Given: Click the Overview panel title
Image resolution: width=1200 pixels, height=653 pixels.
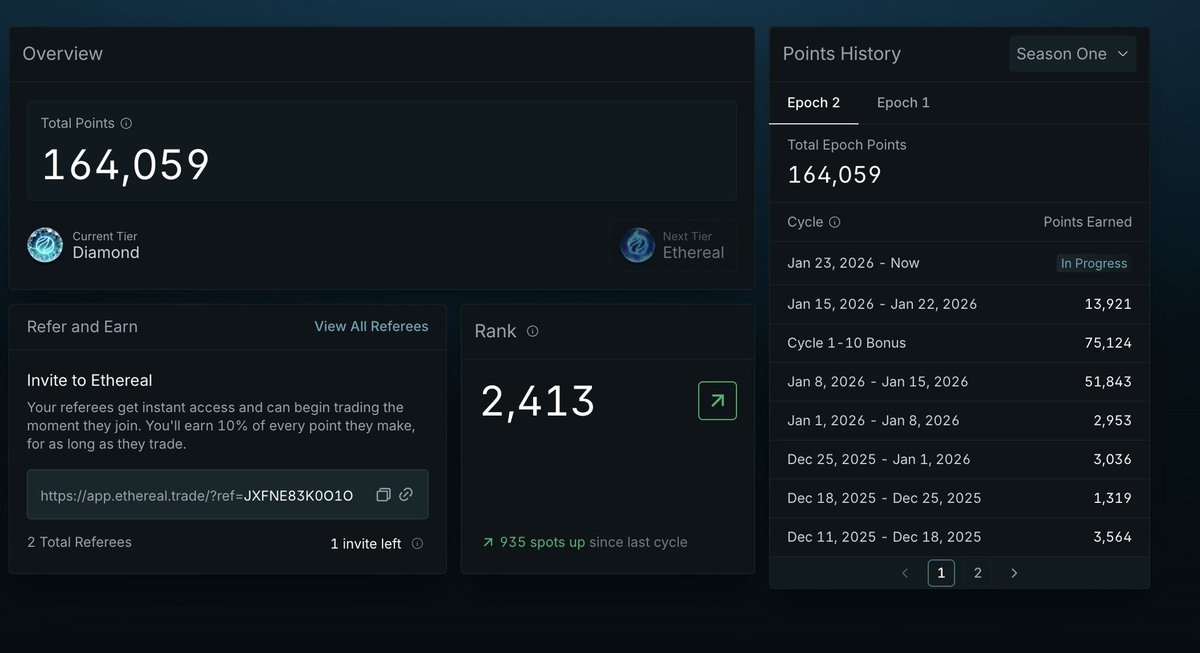Looking at the screenshot, I should click(x=63, y=54).
